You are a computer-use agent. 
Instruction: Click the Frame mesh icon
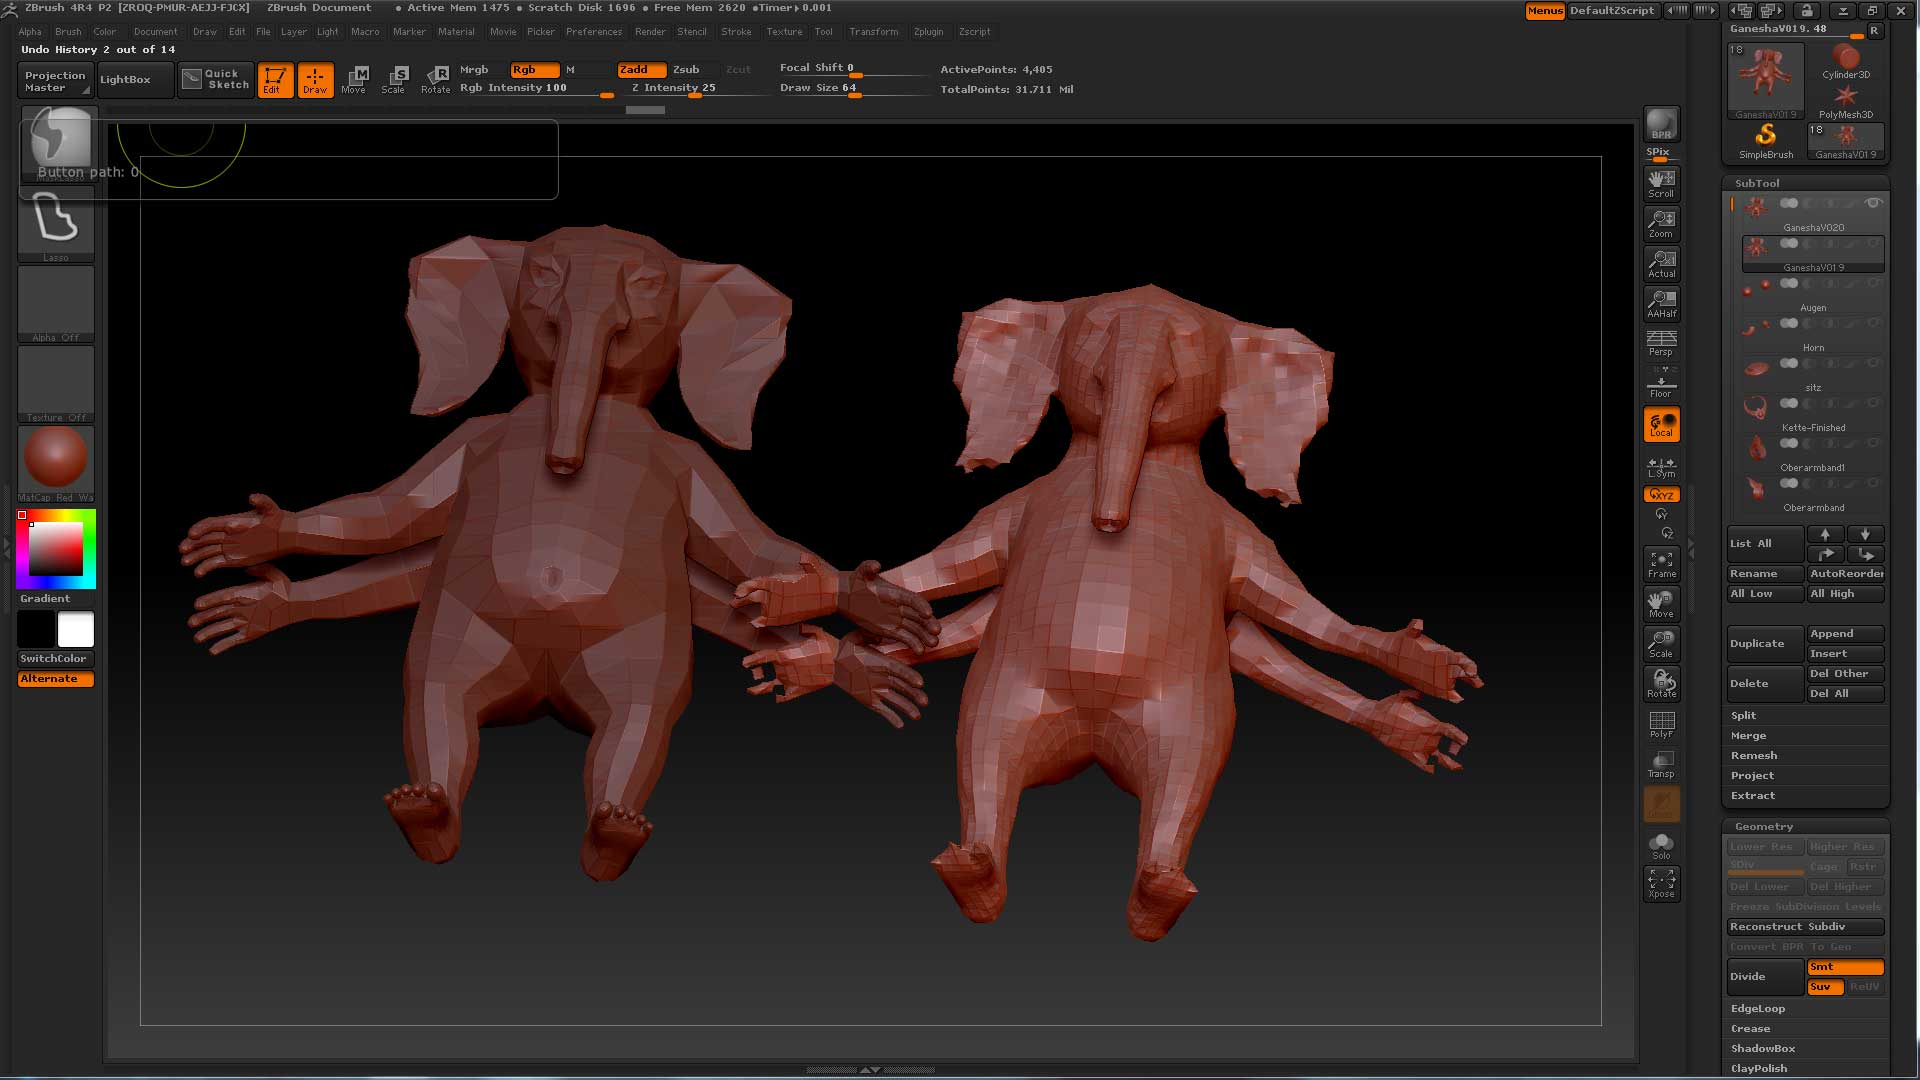1661,564
